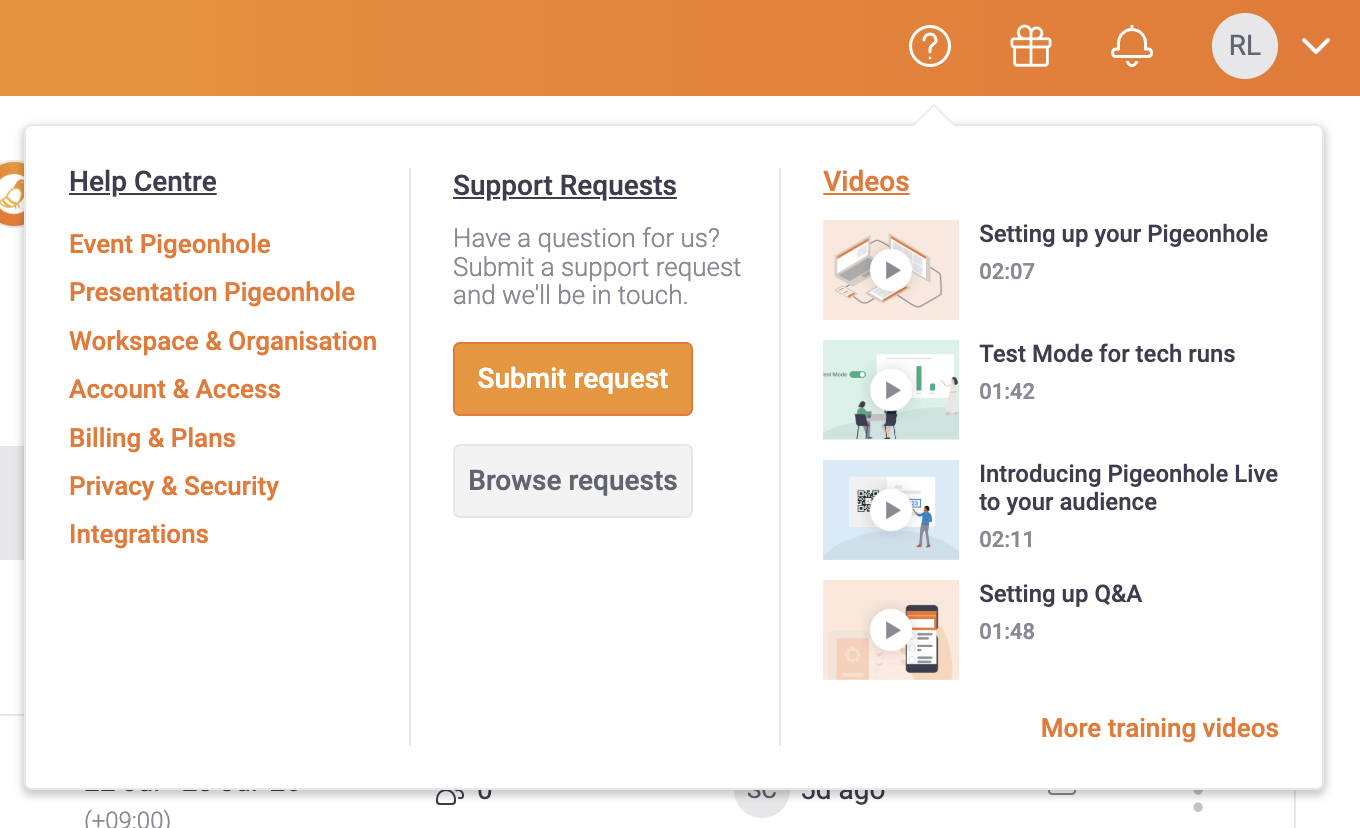Click the three-dot menu at bottom right
1360x828 pixels.
point(1198,800)
